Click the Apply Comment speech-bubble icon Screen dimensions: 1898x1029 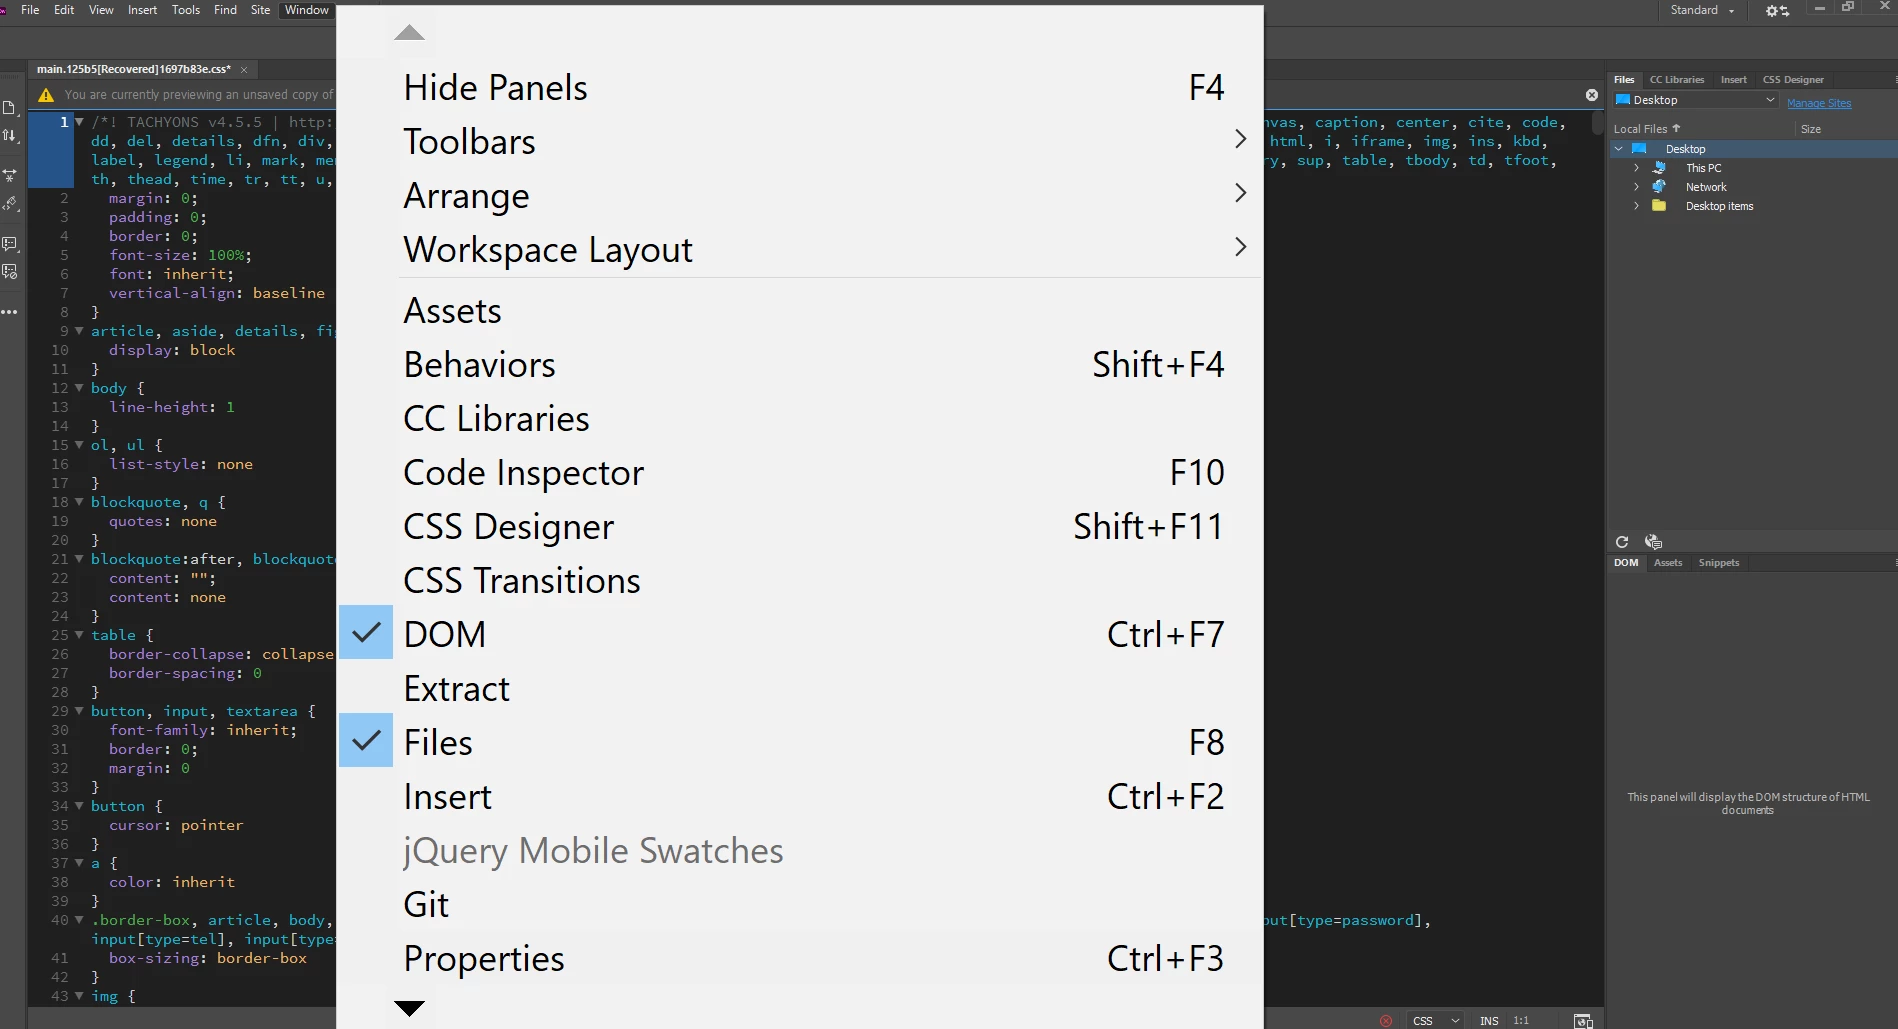9,244
